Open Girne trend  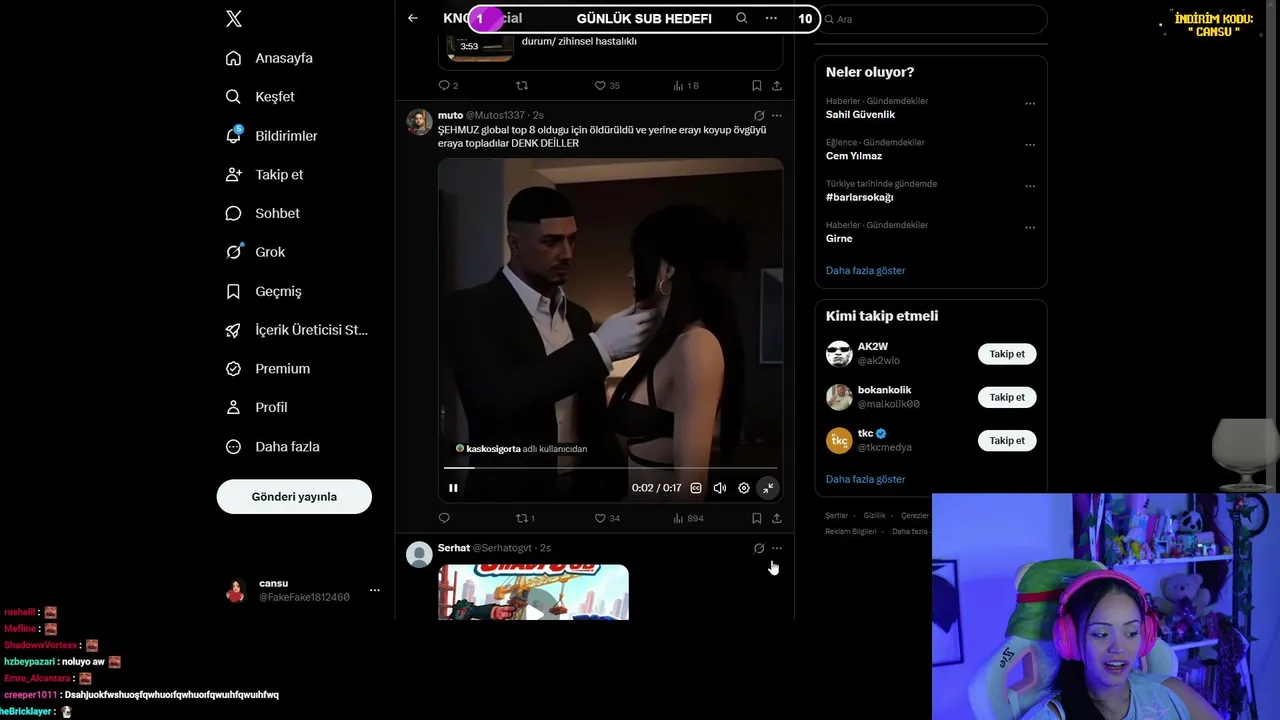pyautogui.click(x=839, y=239)
